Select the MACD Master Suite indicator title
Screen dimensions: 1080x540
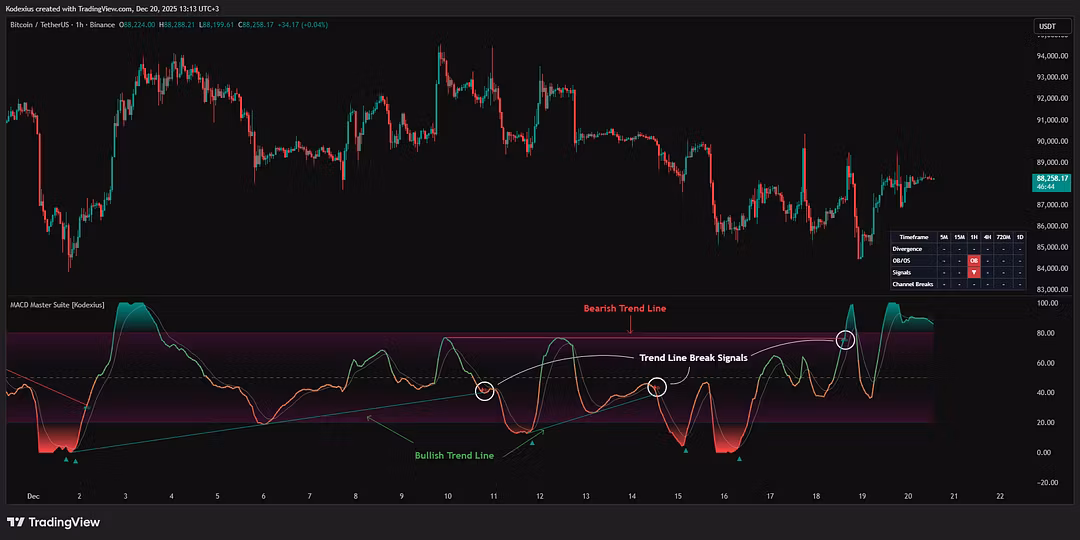coord(56,304)
